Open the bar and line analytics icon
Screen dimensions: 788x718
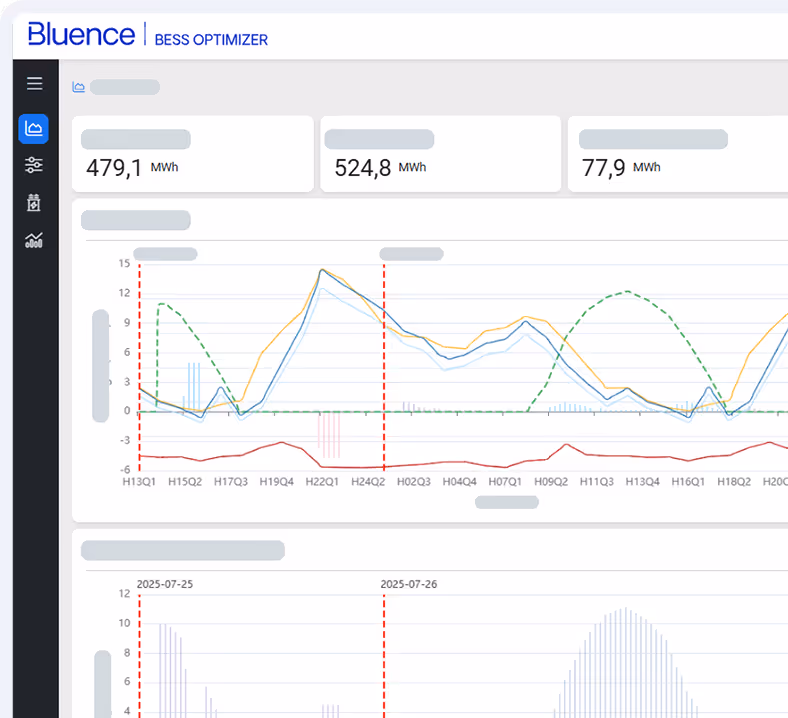34,240
